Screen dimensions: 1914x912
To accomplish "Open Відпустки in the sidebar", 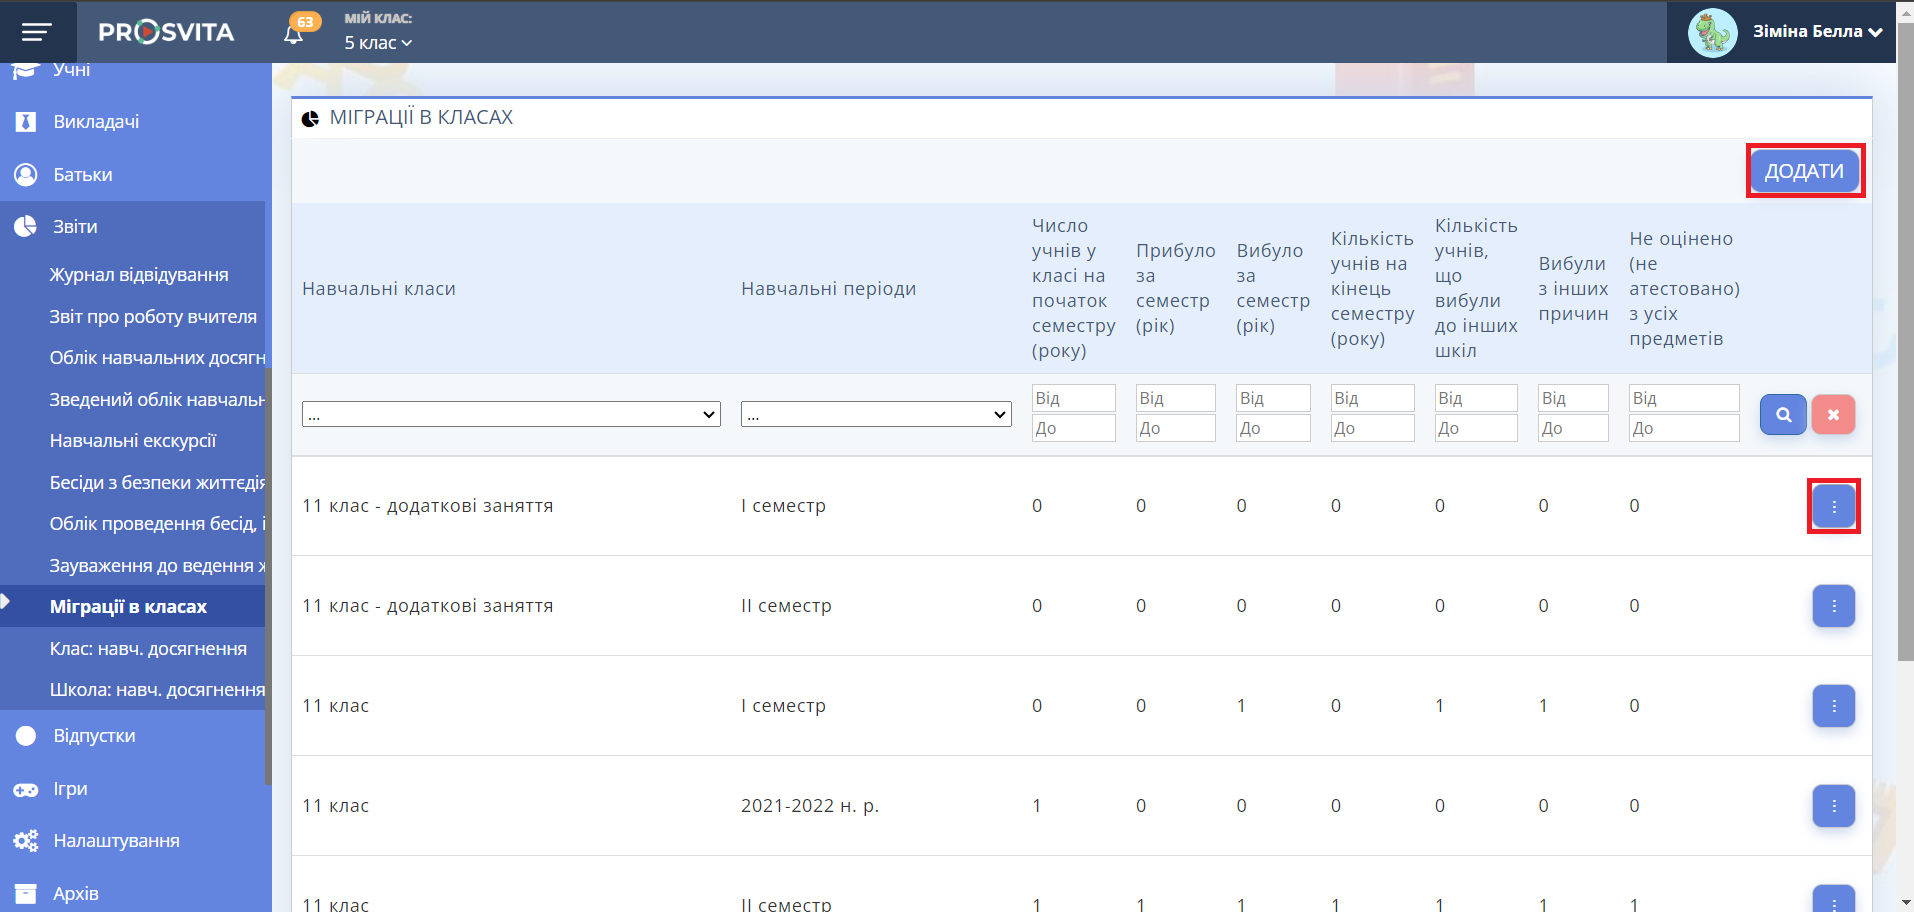I will click(94, 736).
